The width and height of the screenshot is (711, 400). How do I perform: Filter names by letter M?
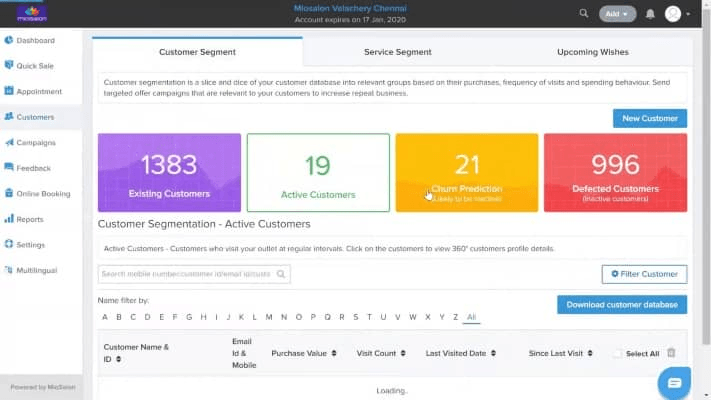[269, 317]
